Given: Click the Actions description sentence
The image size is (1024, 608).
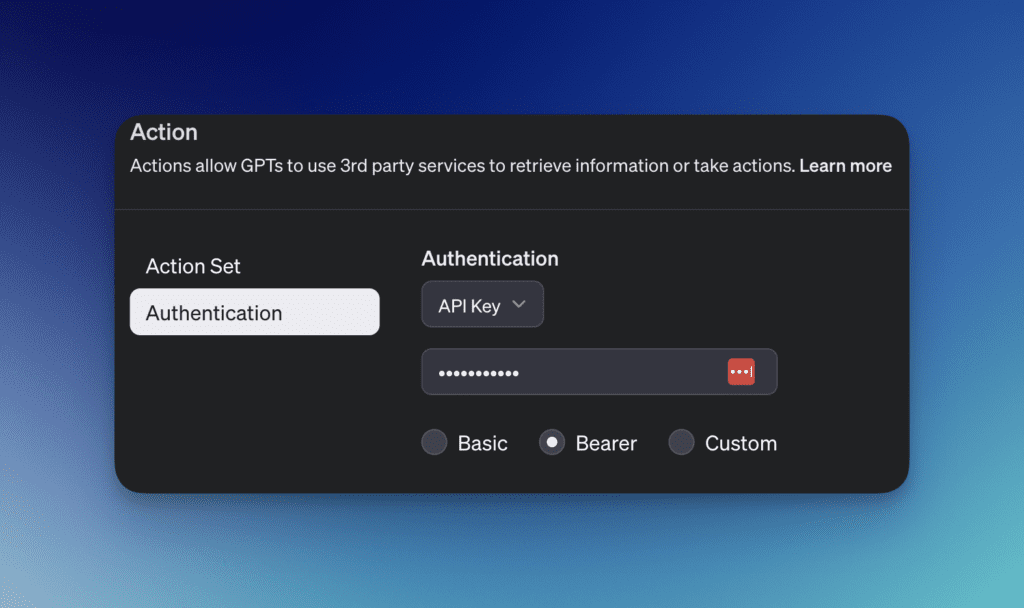Looking at the screenshot, I should tap(462, 166).
